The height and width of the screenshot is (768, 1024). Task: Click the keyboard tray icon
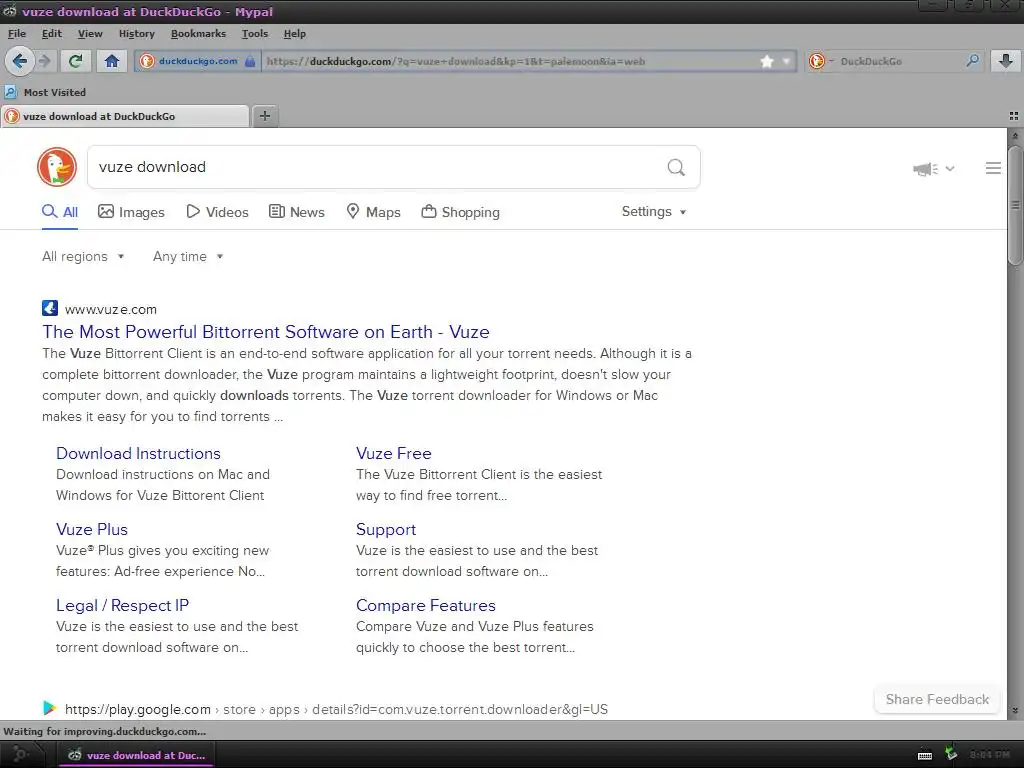pos(925,756)
